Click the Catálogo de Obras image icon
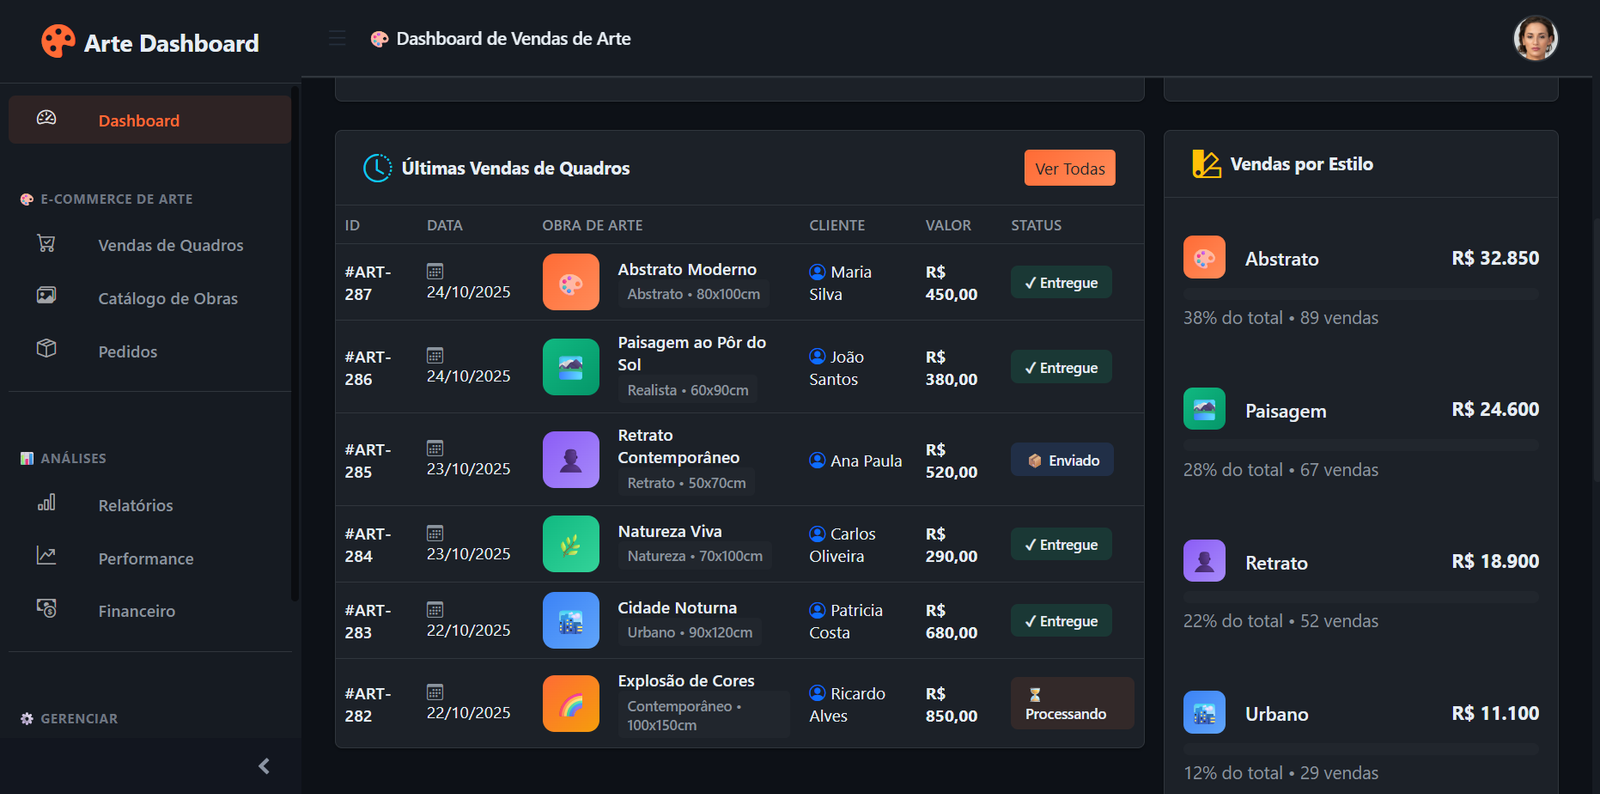 point(46,295)
